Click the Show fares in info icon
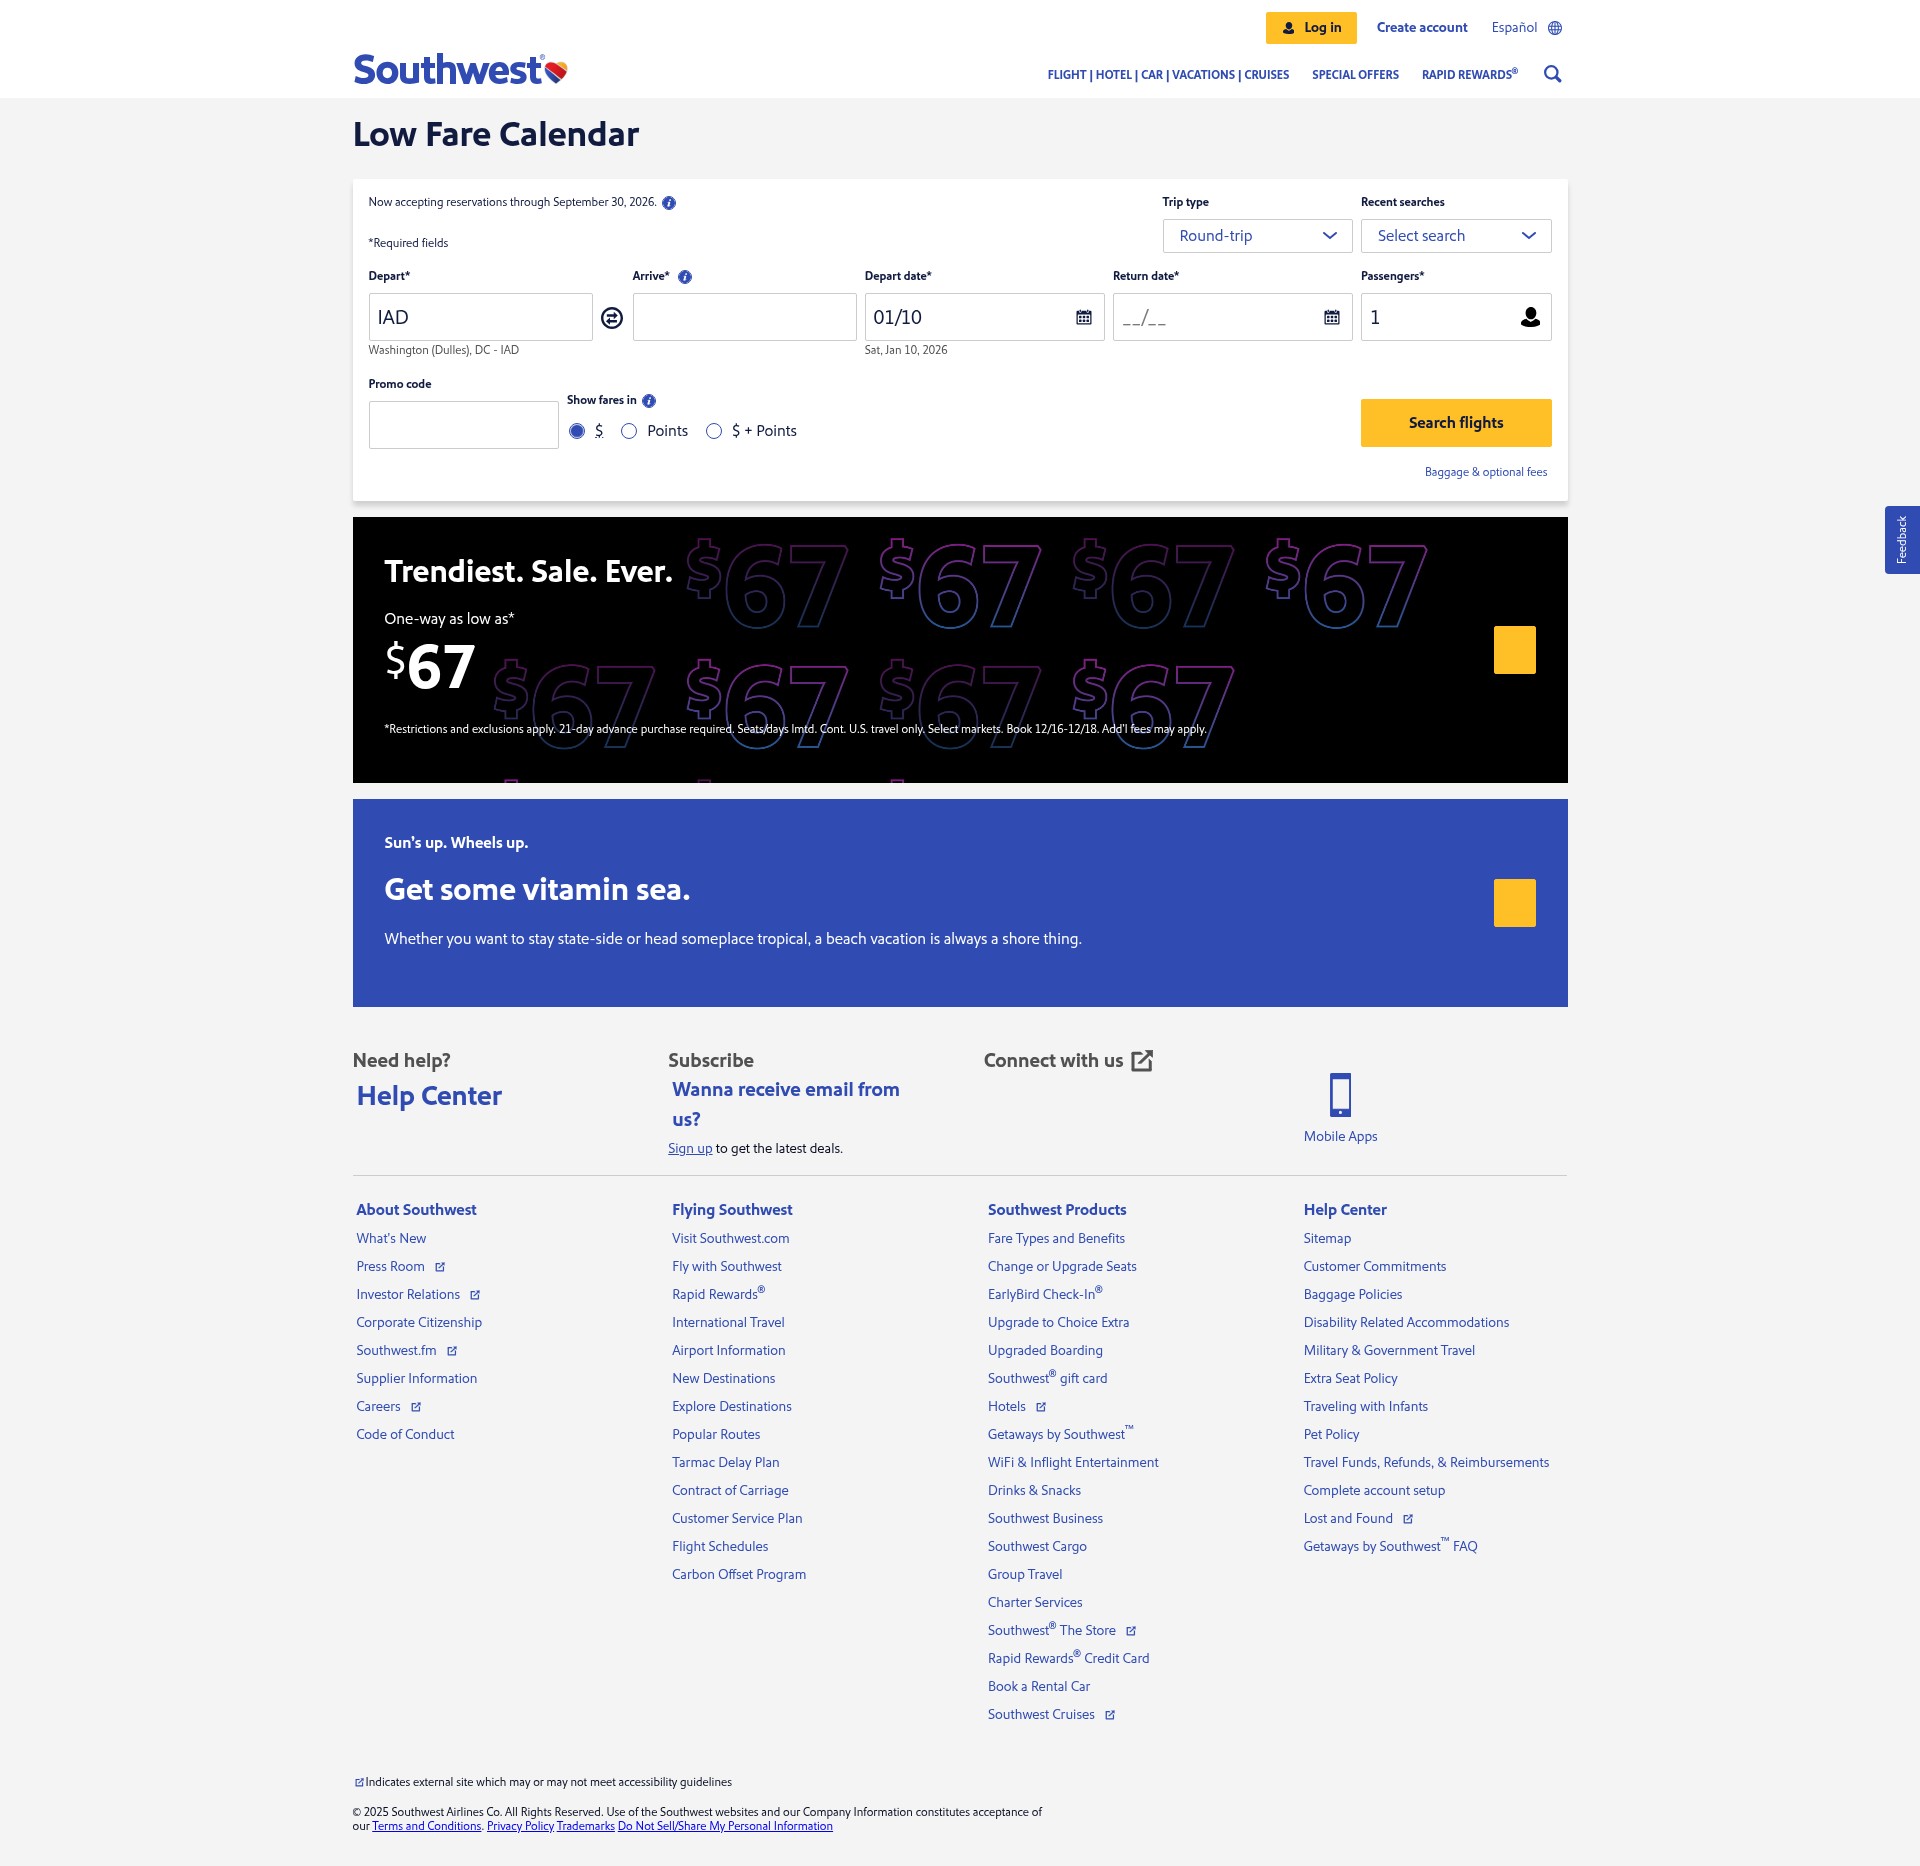The width and height of the screenshot is (1920, 1866). click(x=649, y=401)
